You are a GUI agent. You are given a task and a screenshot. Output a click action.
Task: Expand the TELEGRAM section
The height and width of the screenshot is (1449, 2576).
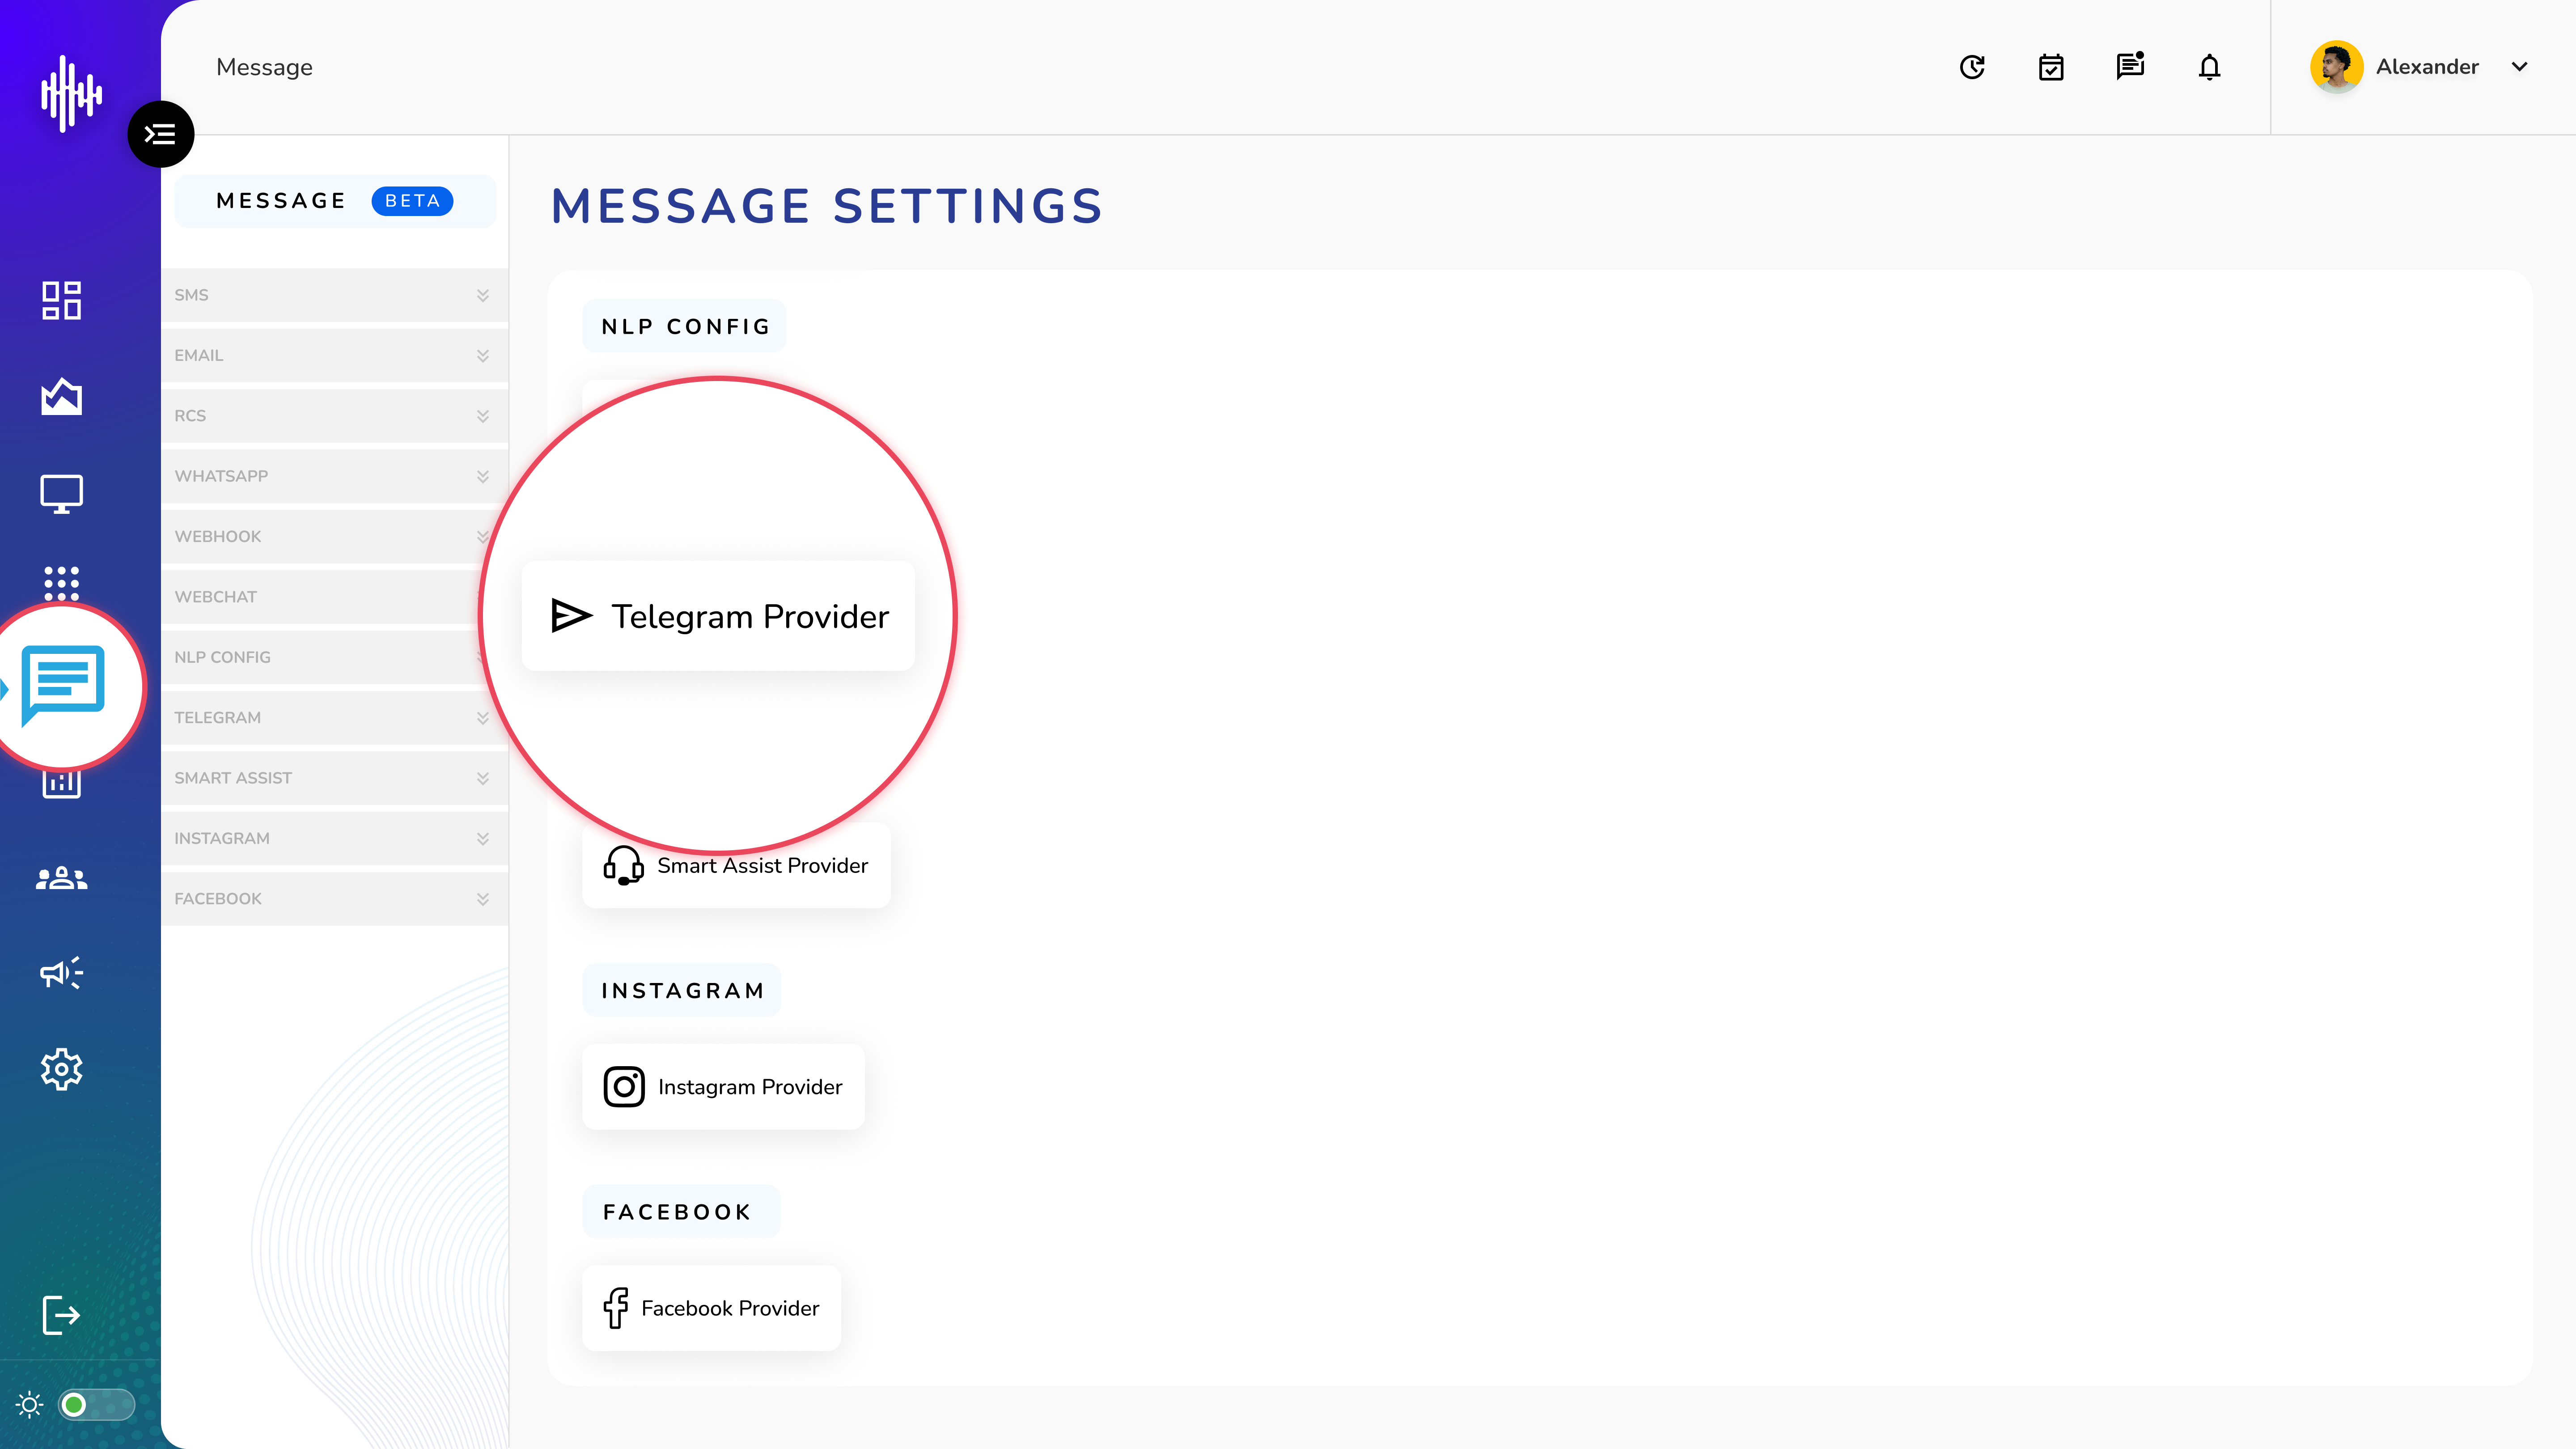334,718
